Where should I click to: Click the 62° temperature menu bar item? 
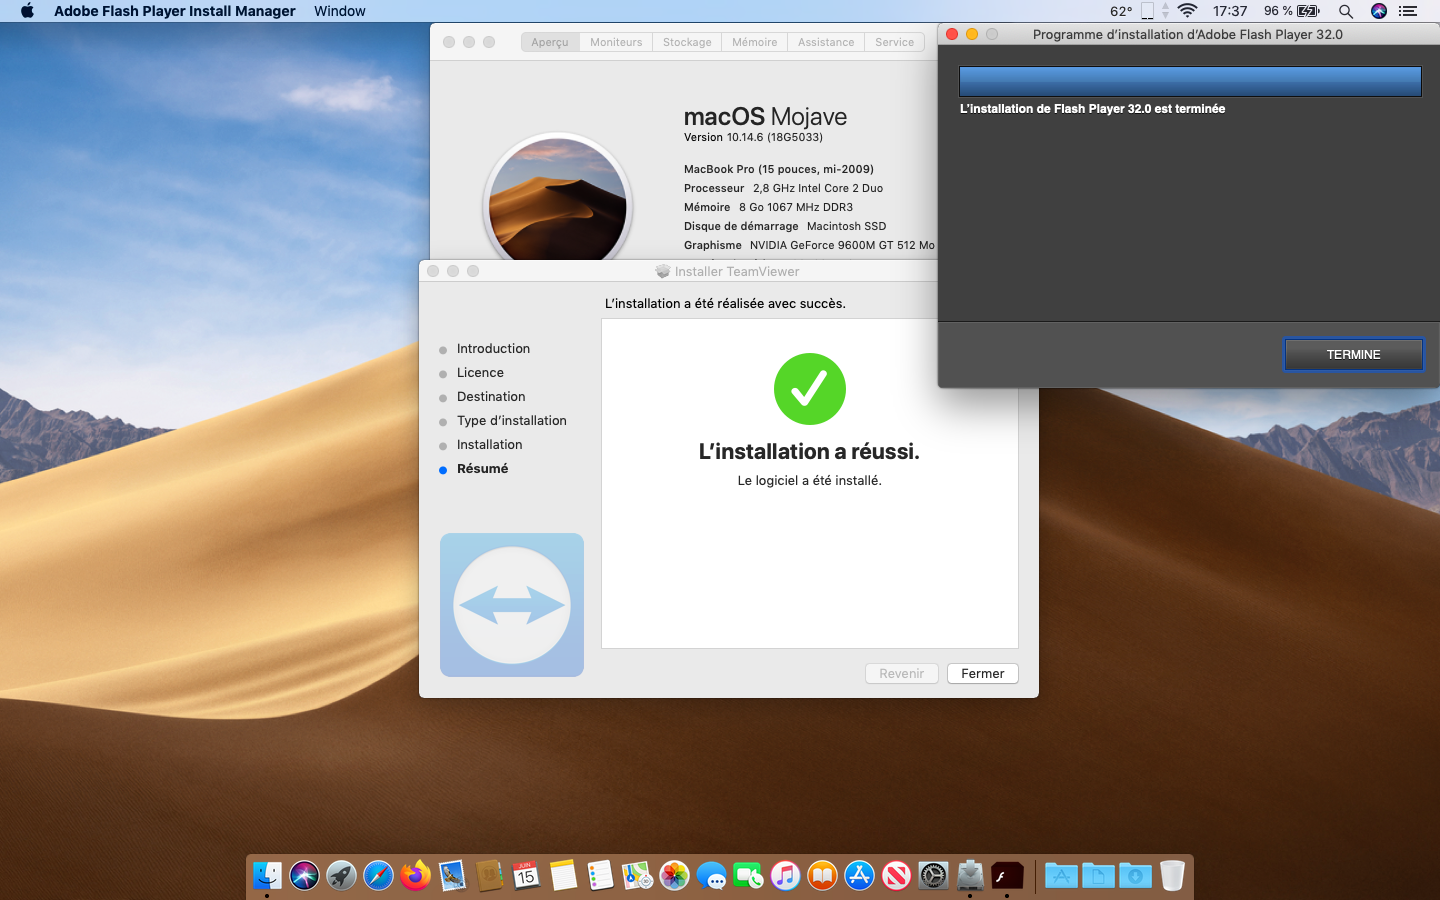[x=1121, y=11]
